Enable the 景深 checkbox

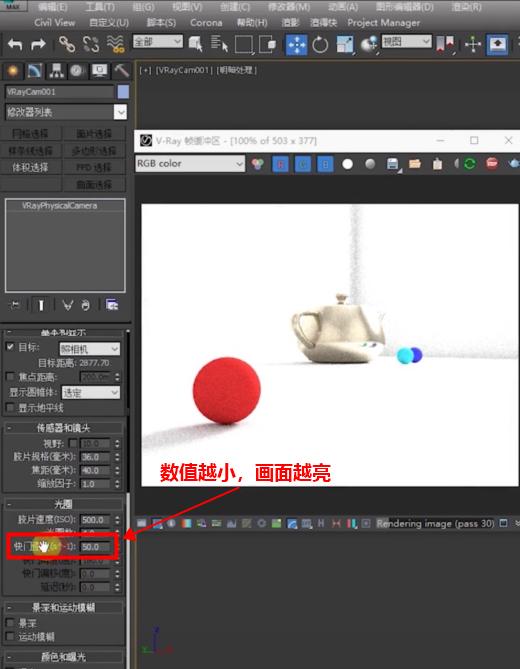(10, 622)
